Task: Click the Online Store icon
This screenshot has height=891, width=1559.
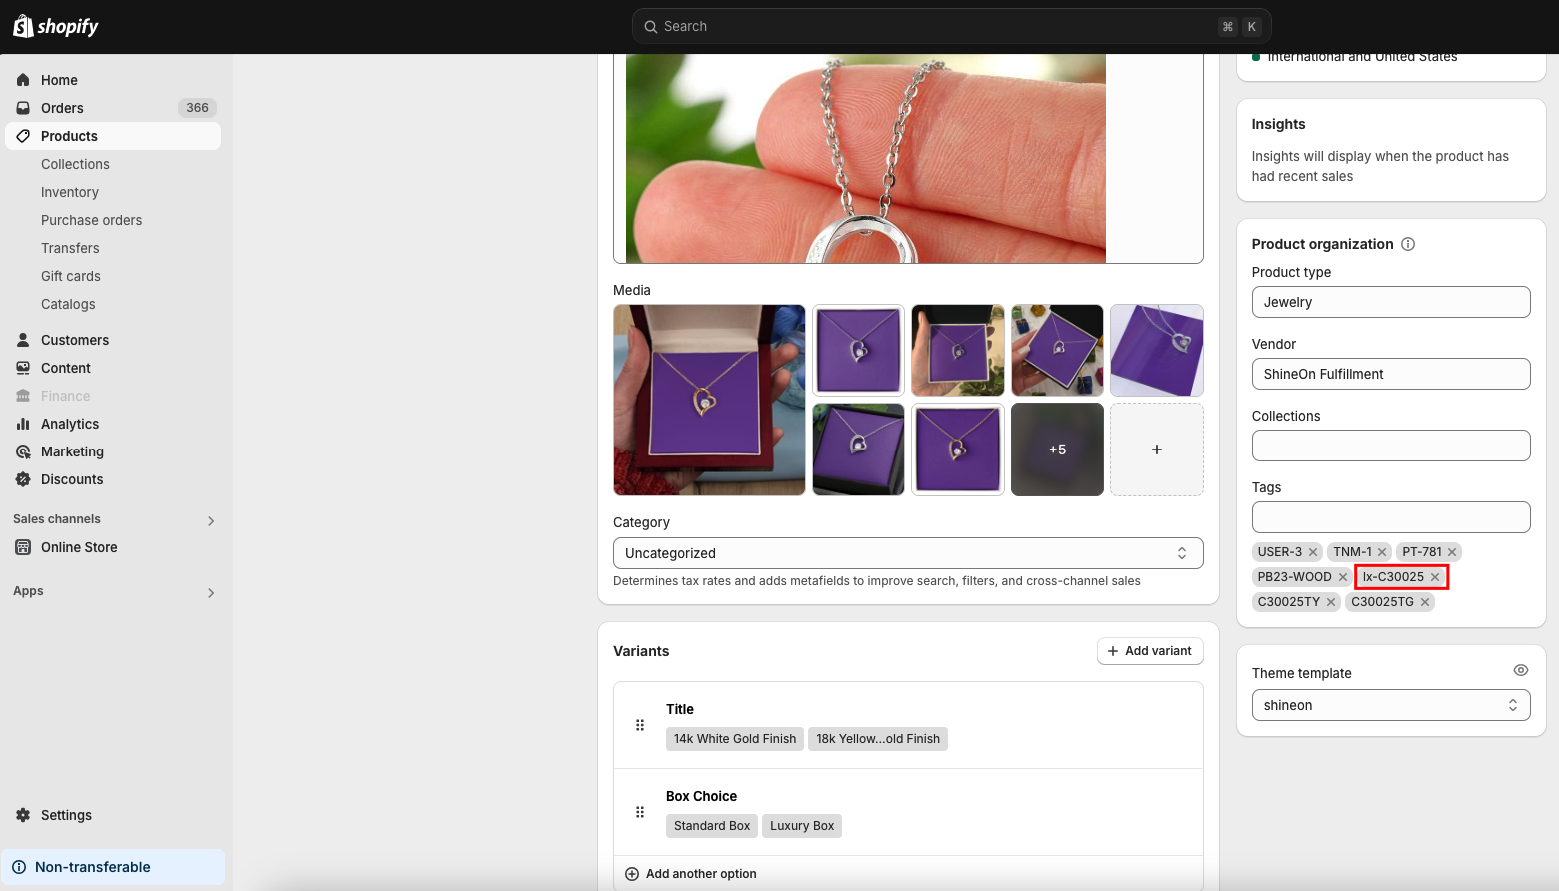Action: pyautogui.click(x=23, y=547)
